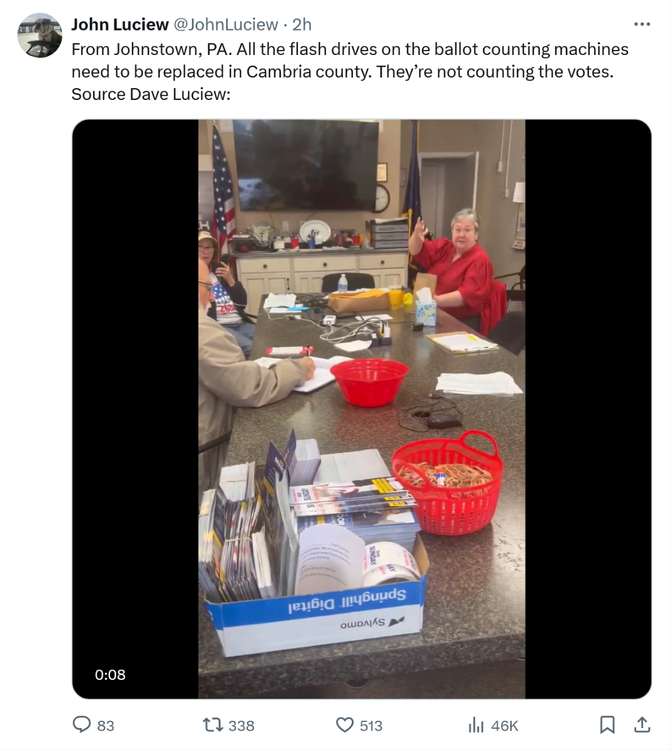The height and width of the screenshot is (750, 671).
Task: Click the repost arrows icon
Action: (x=212, y=725)
